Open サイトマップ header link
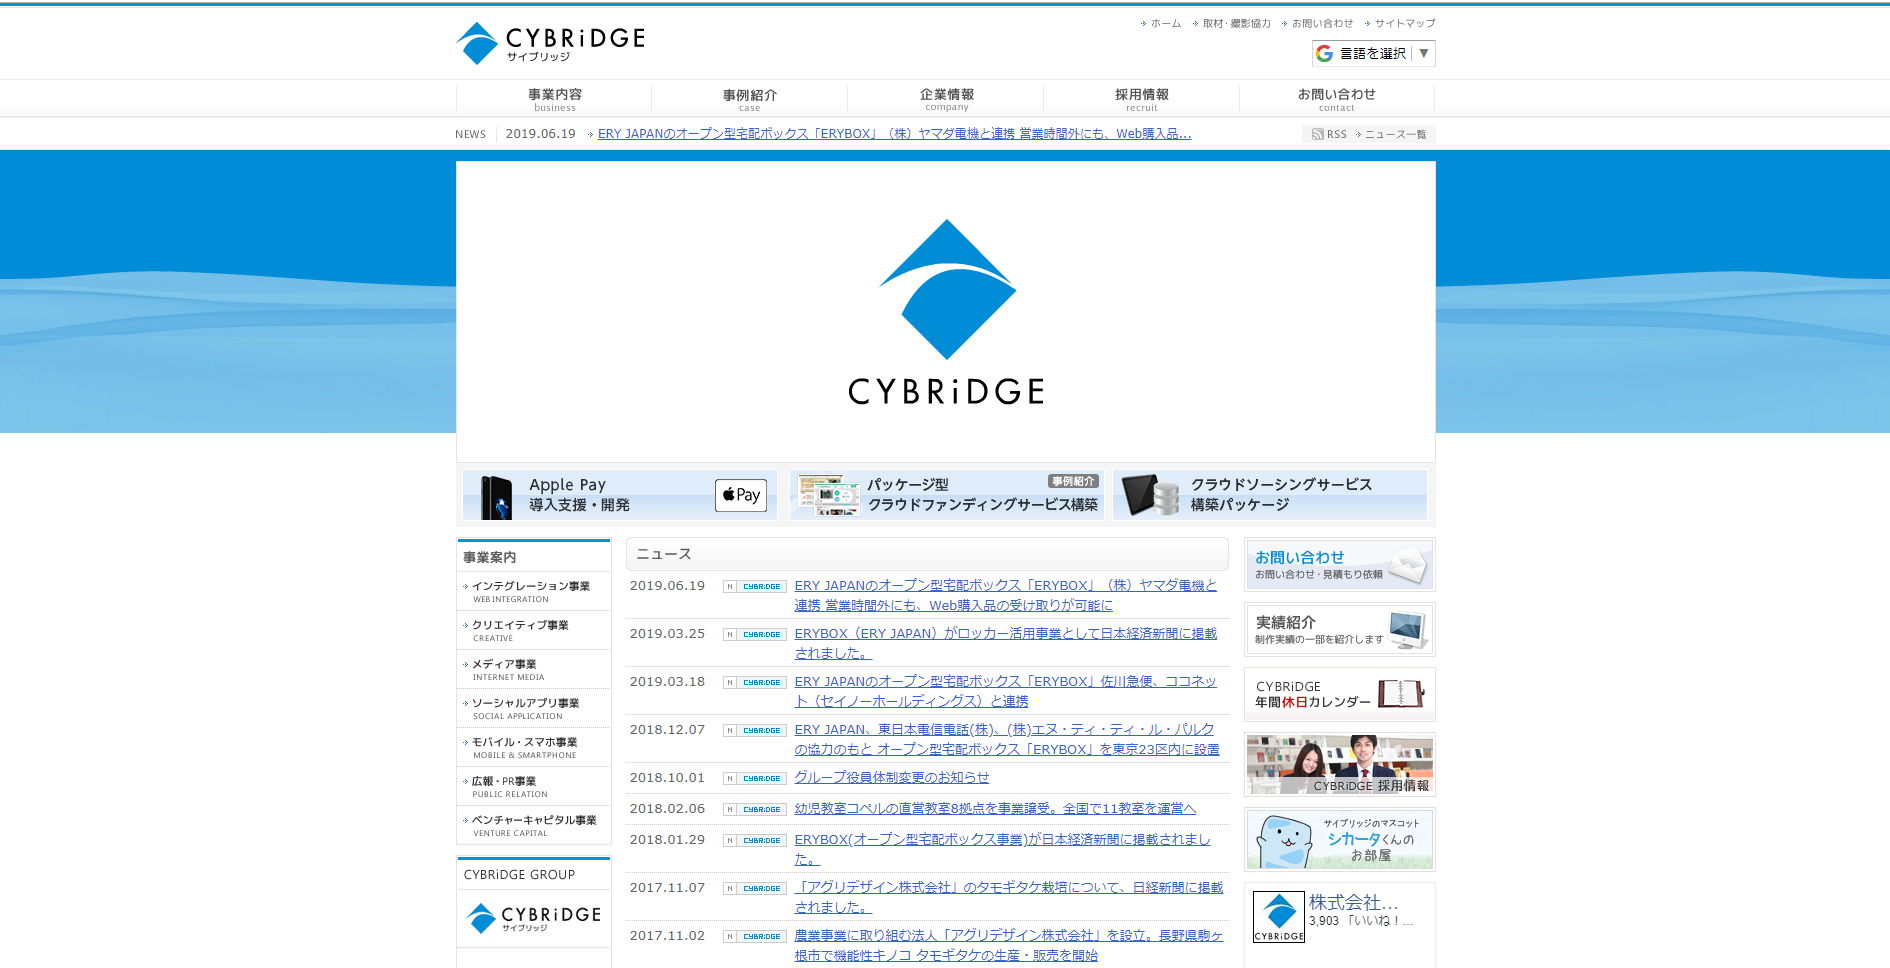 point(1400,23)
